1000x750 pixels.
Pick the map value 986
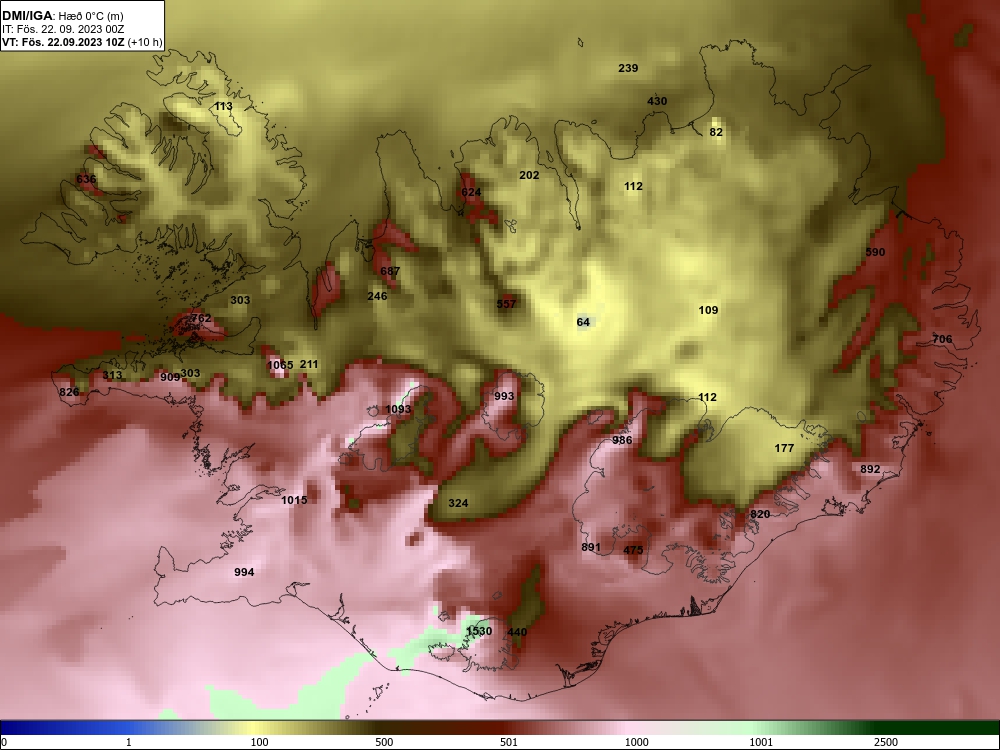coord(622,440)
